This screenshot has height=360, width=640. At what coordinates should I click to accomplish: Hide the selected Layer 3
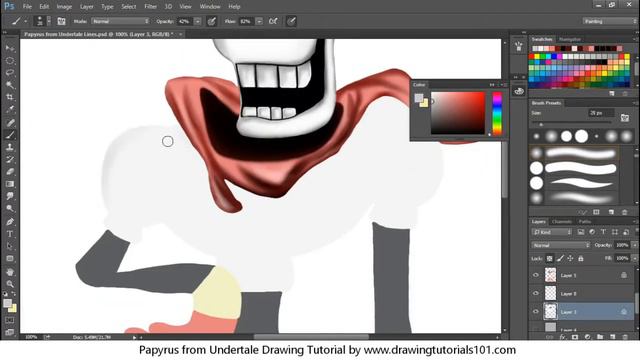click(536, 311)
